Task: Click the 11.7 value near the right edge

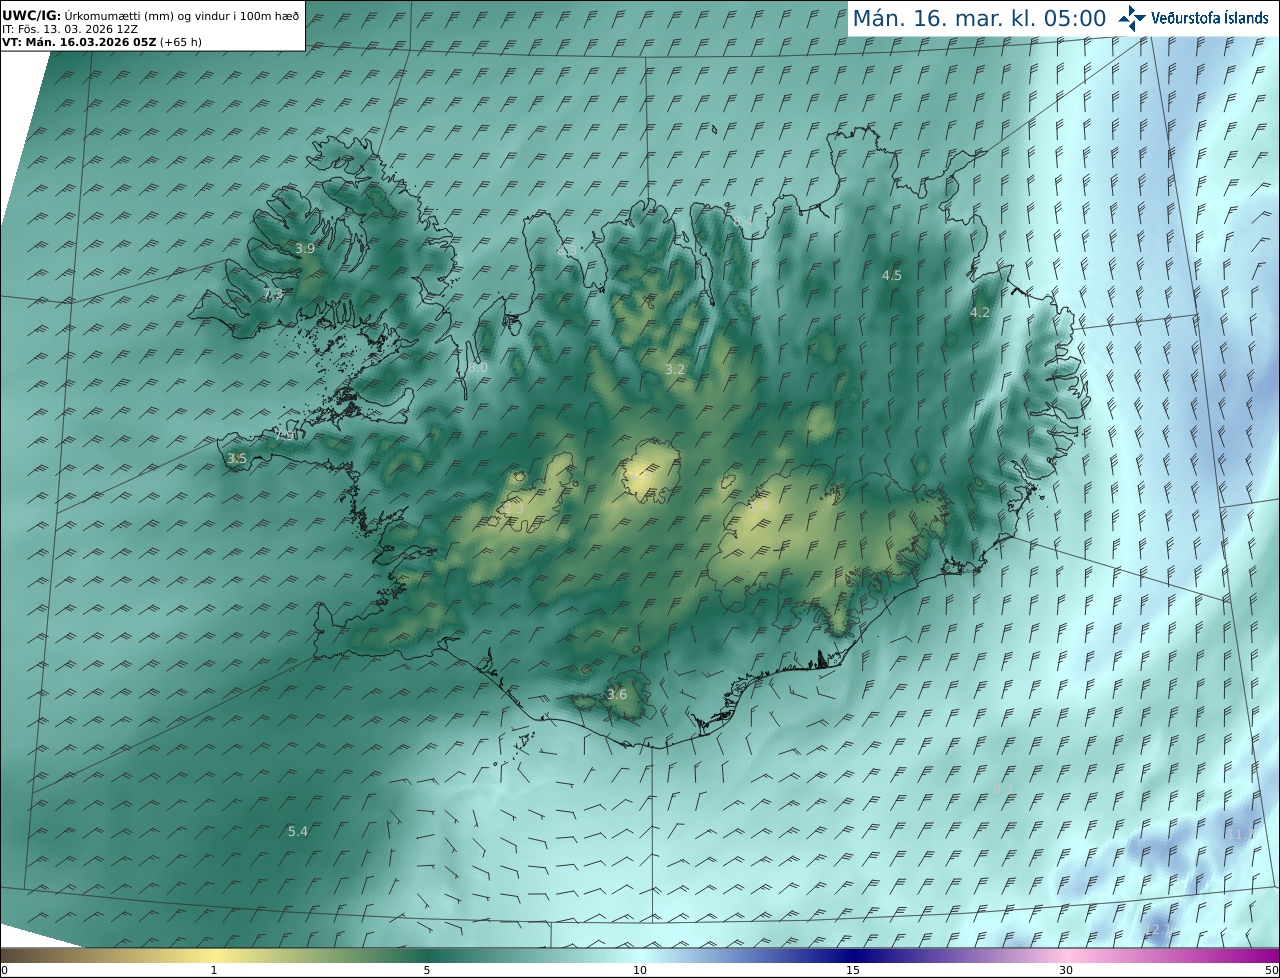Action: [x=1243, y=834]
